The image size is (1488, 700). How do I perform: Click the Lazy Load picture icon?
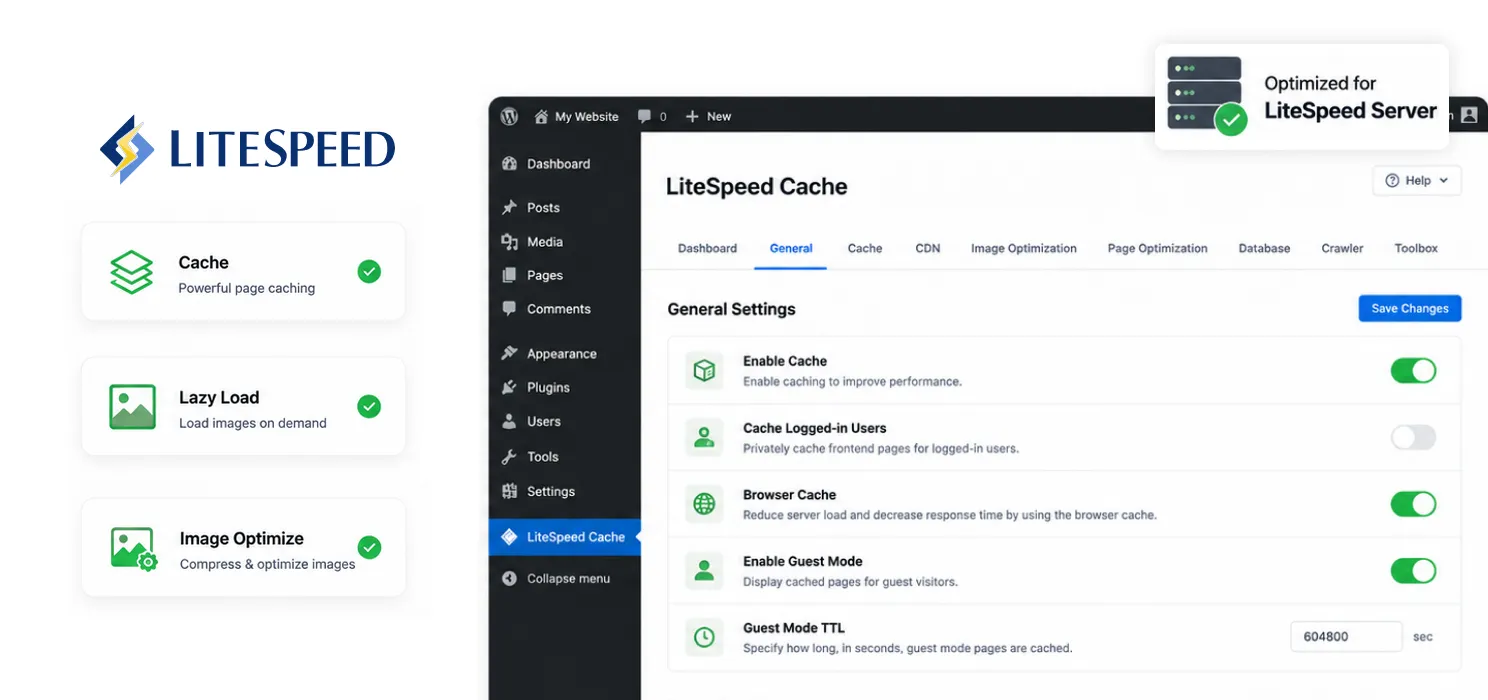tap(132, 407)
